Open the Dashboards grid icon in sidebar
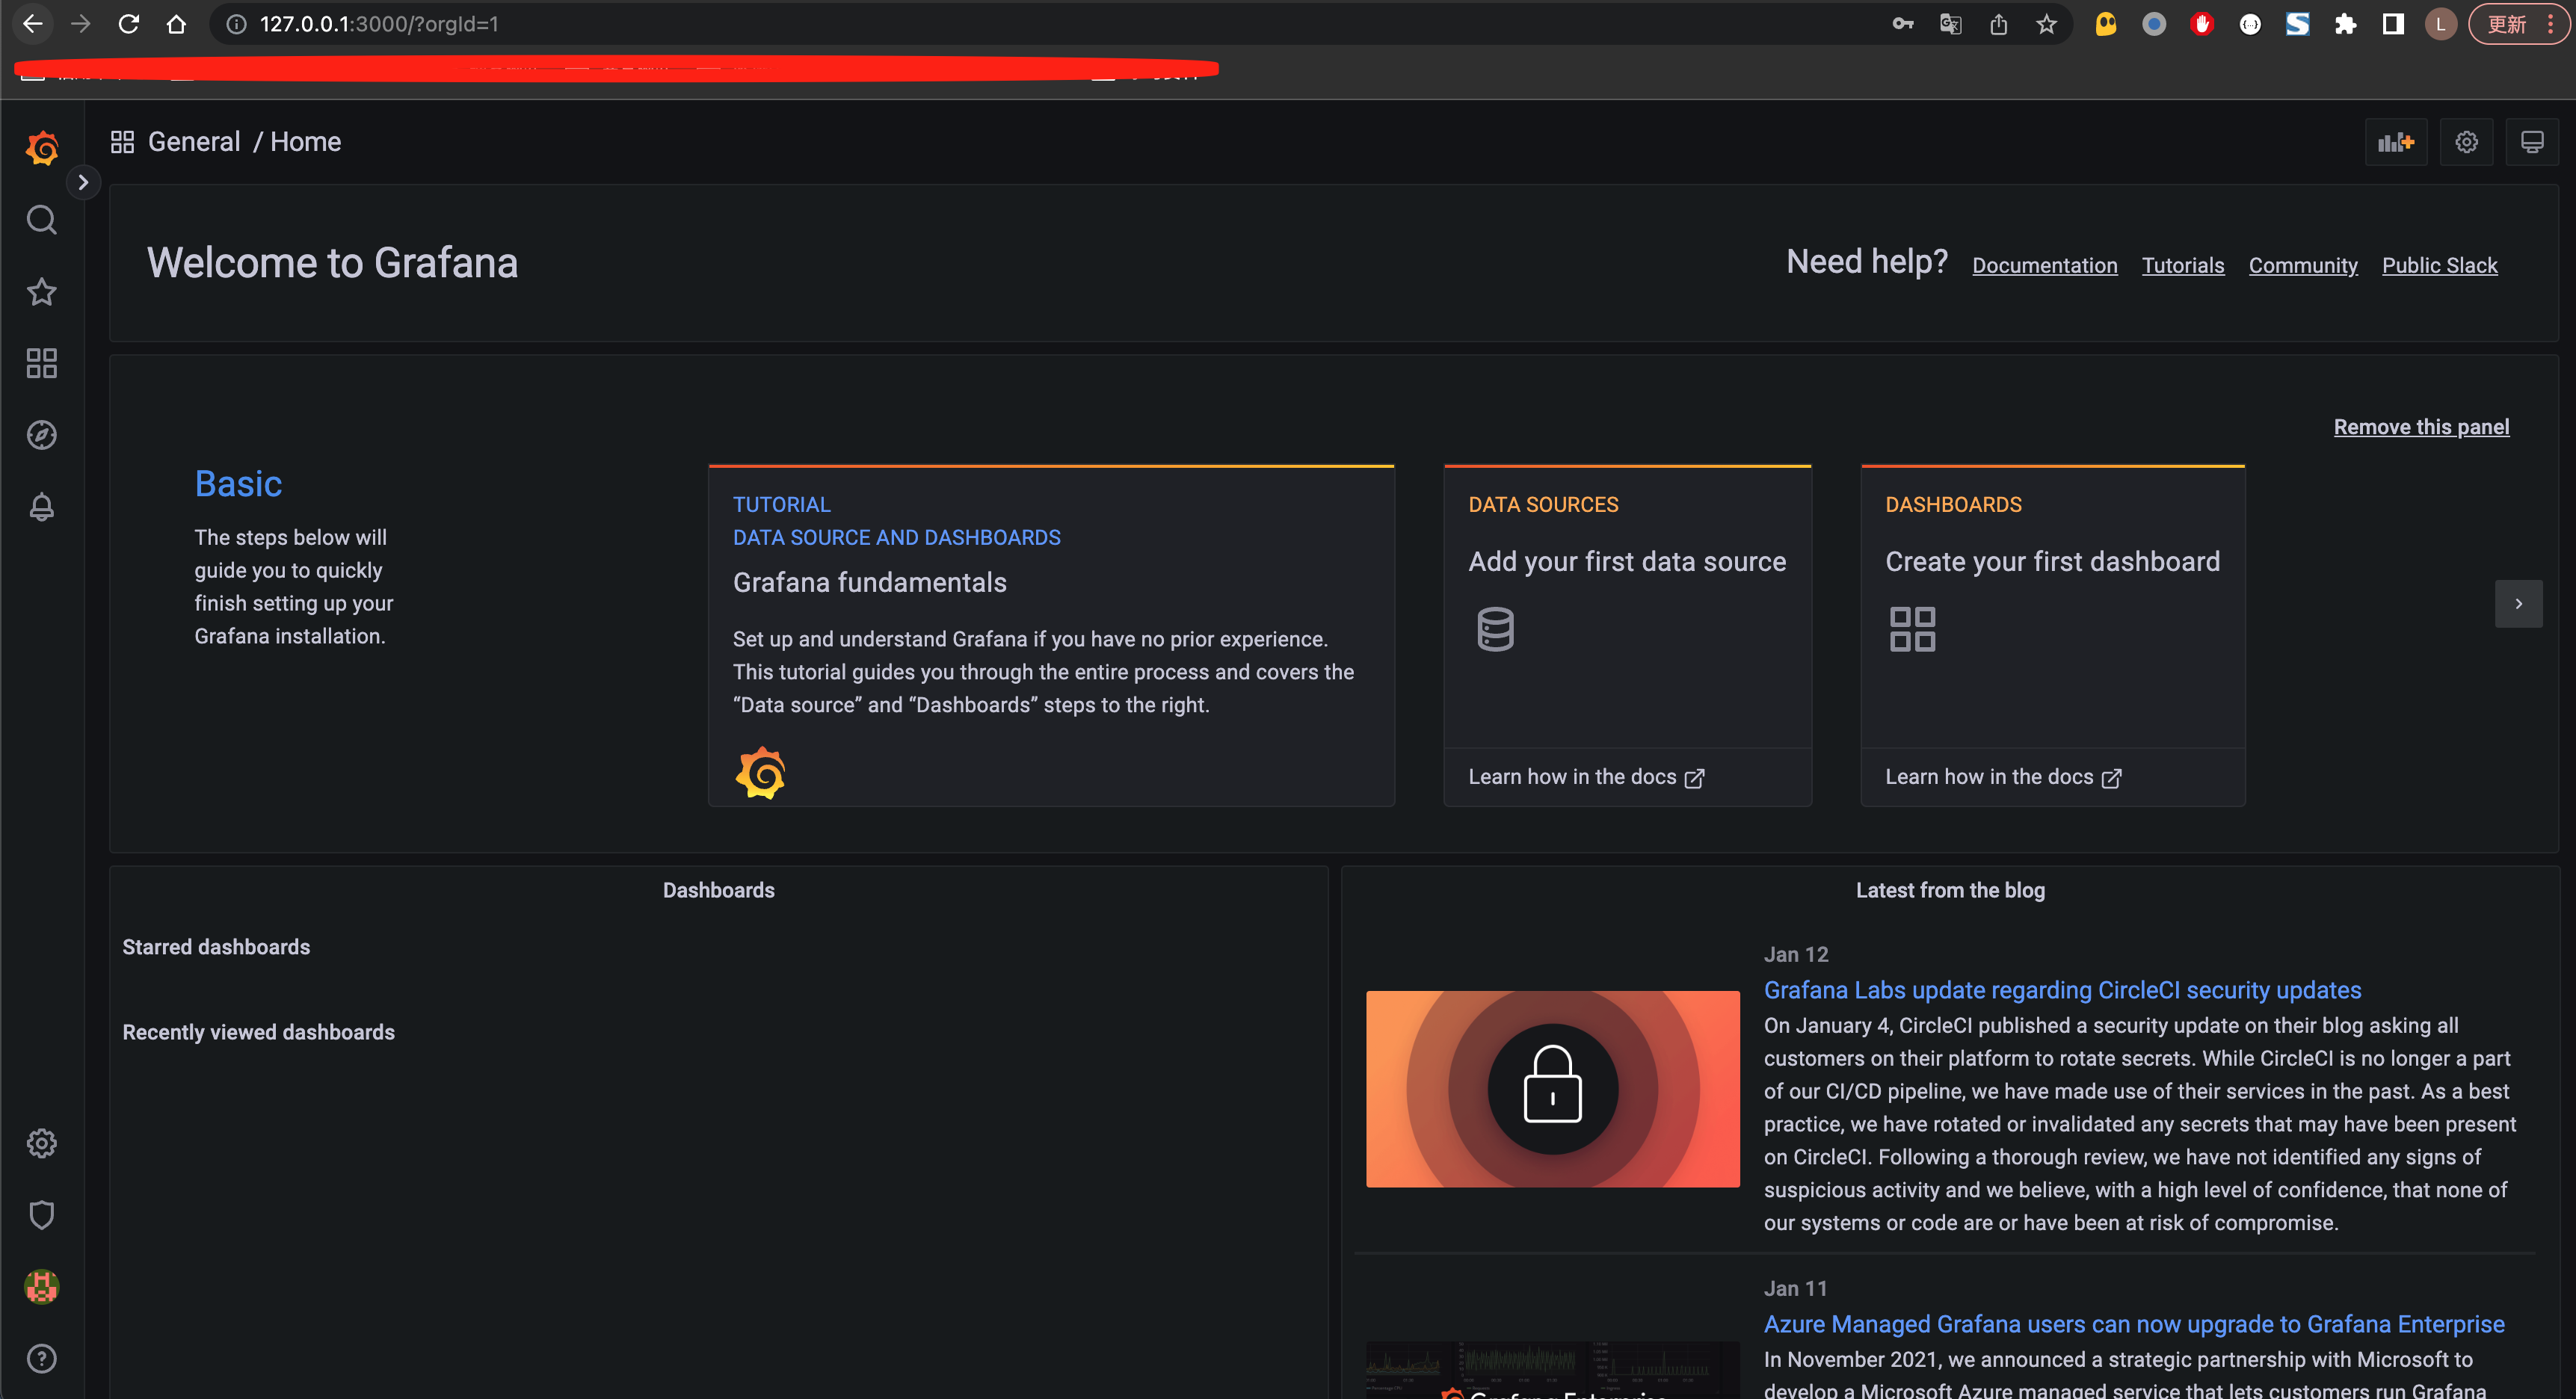Viewport: 2576px width, 1399px height. click(x=41, y=363)
